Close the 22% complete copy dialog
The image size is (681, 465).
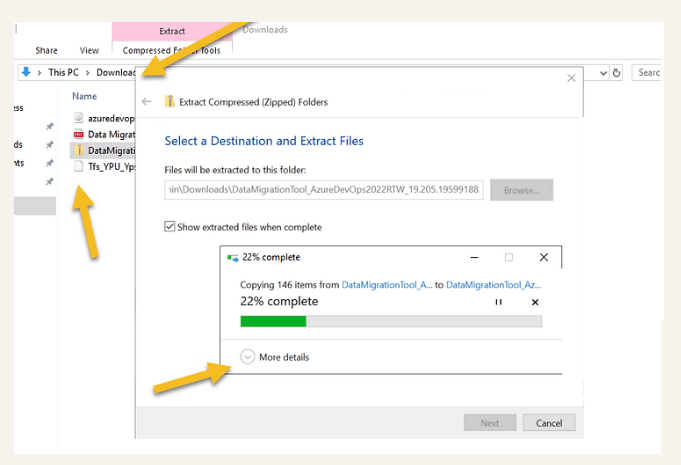(543, 257)
